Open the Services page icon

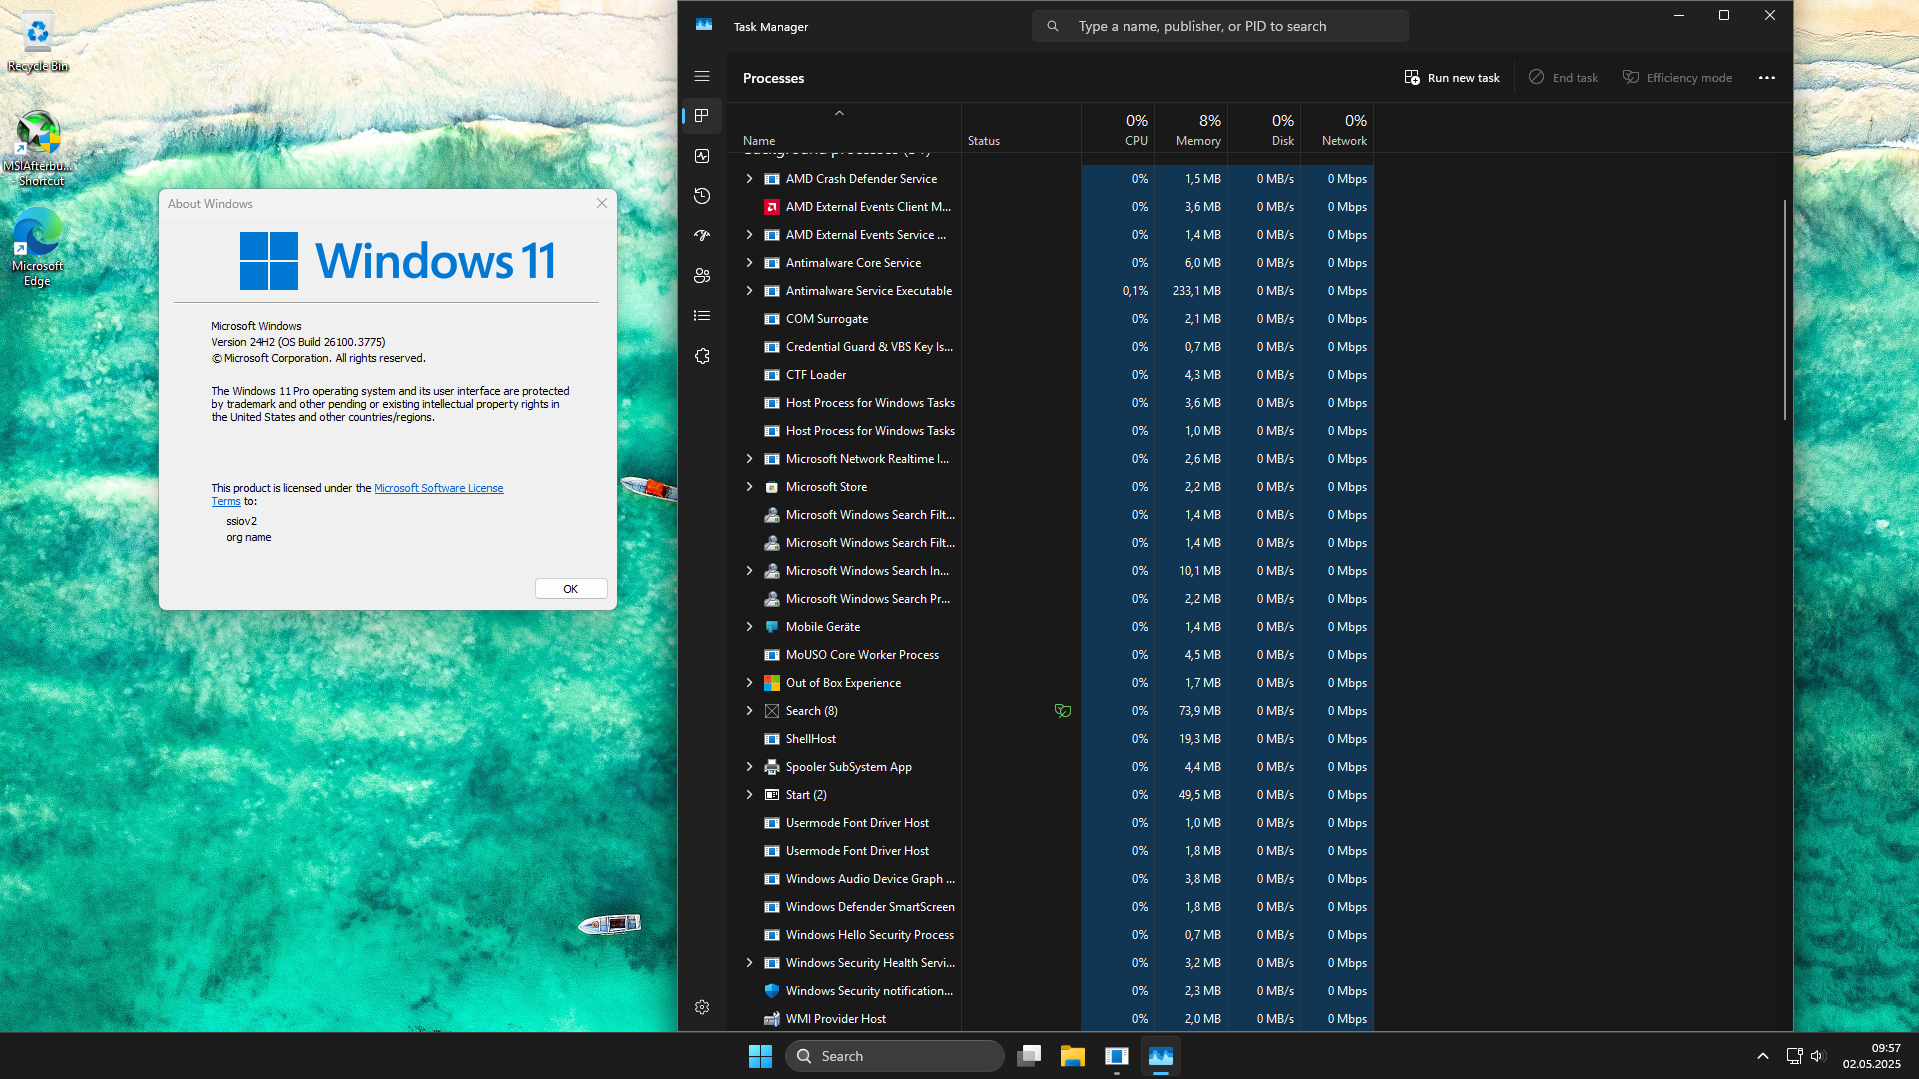coord(702,356)
